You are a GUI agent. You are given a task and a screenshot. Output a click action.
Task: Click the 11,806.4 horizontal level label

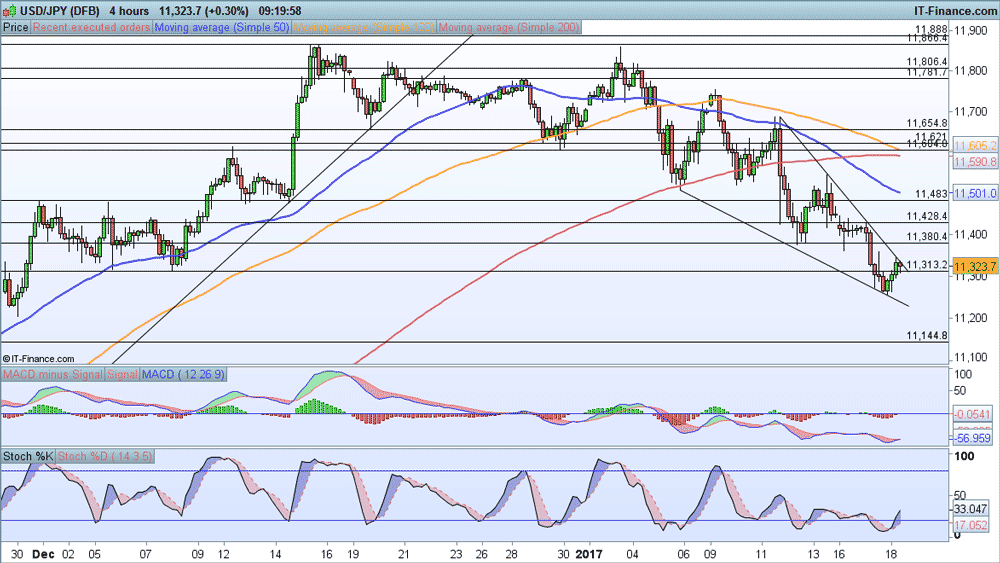coord(927,62)
